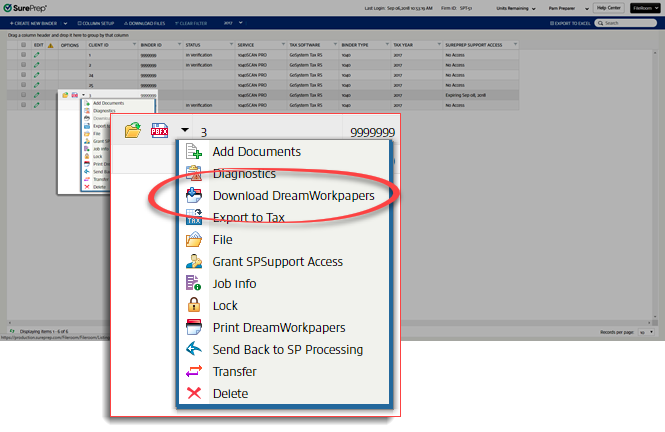Click the enlarged red PBFX icon

[x=159, y=131]
